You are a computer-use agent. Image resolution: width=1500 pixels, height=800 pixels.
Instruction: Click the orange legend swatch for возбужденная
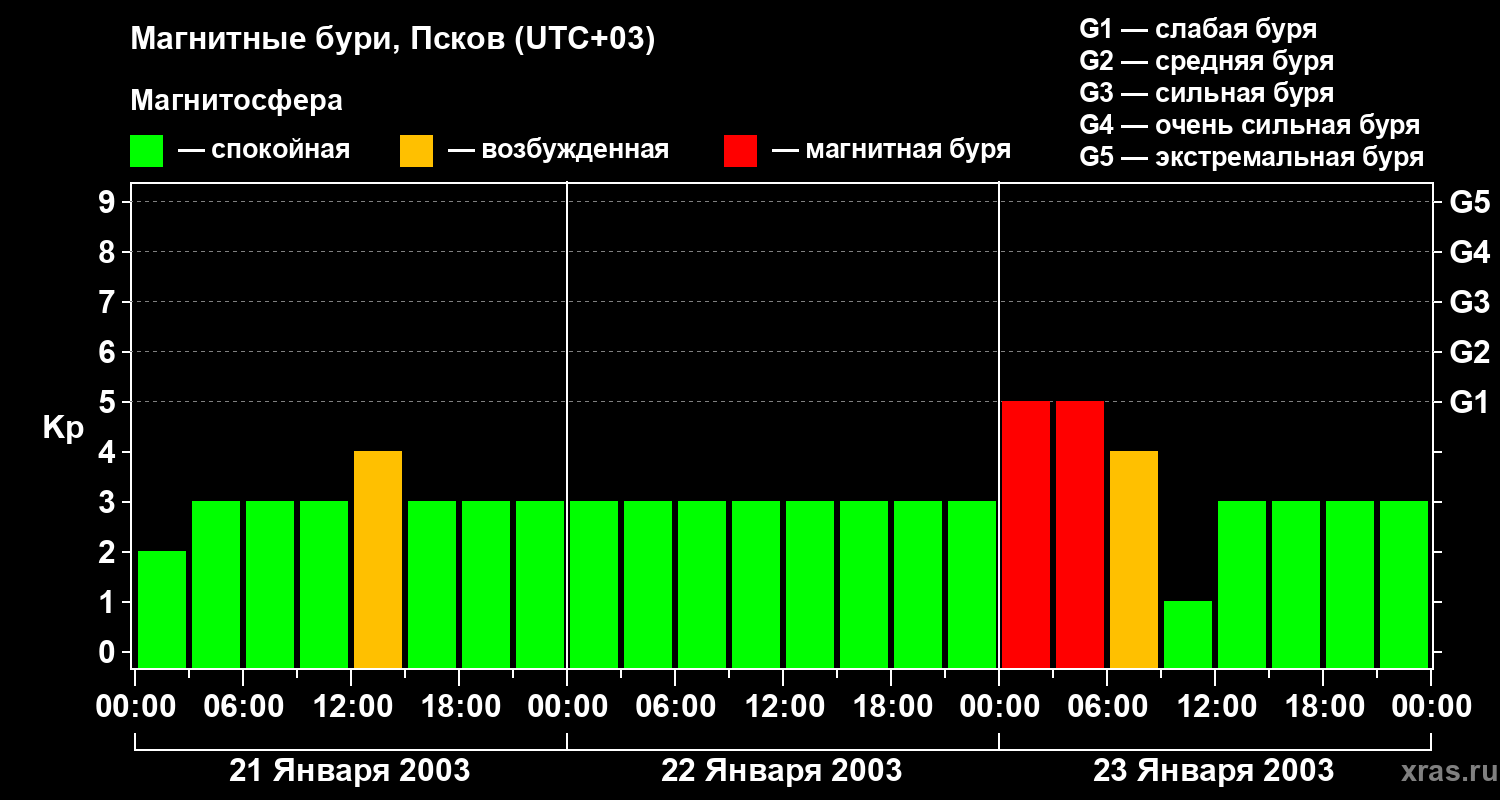click(416, 151)
